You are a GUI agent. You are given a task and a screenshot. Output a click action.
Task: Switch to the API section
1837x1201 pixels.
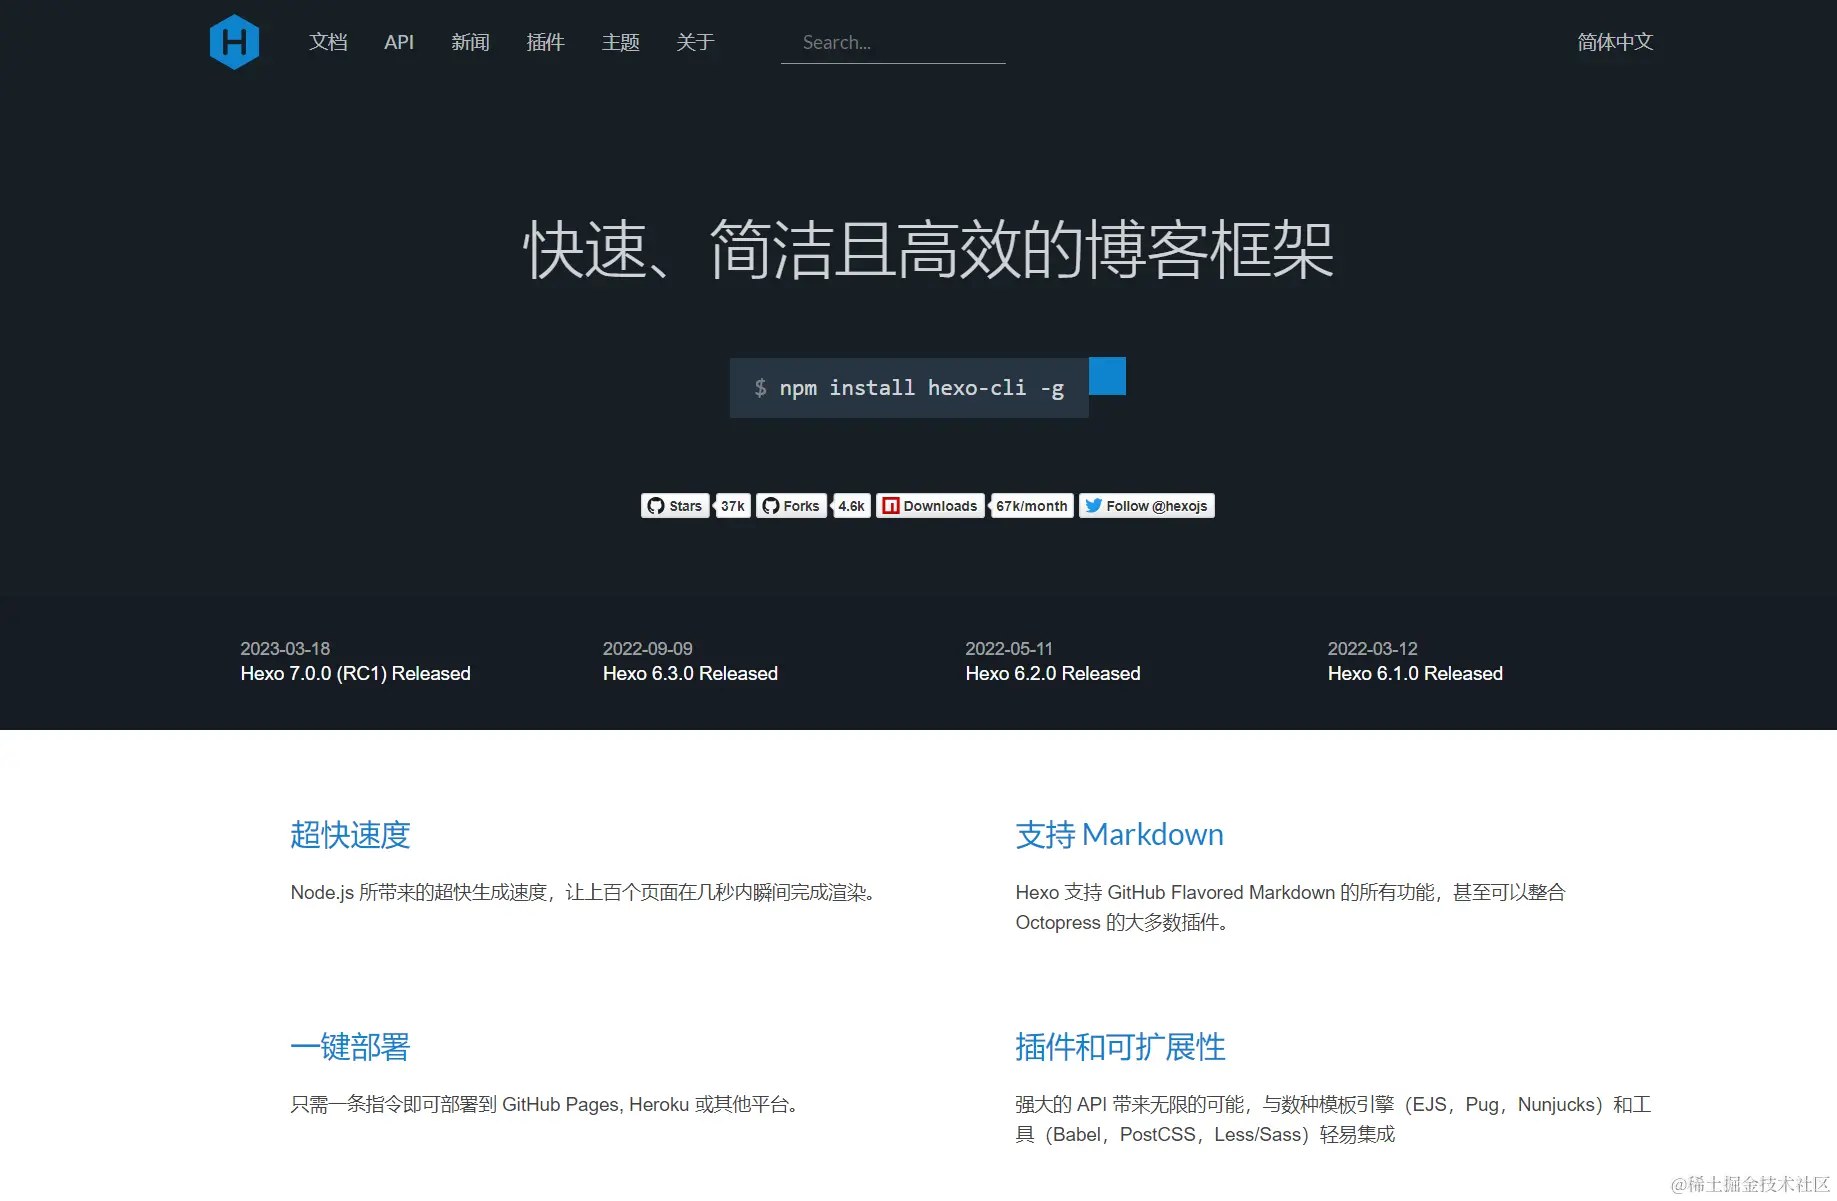tap(399, 42)
